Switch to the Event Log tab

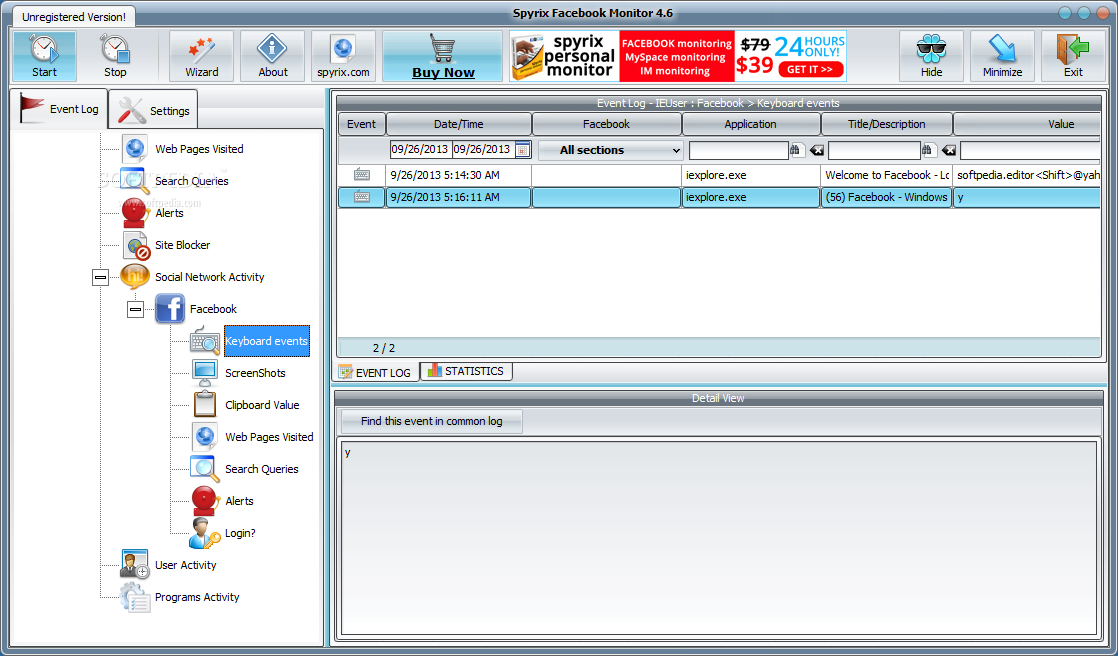coord(58,109)
